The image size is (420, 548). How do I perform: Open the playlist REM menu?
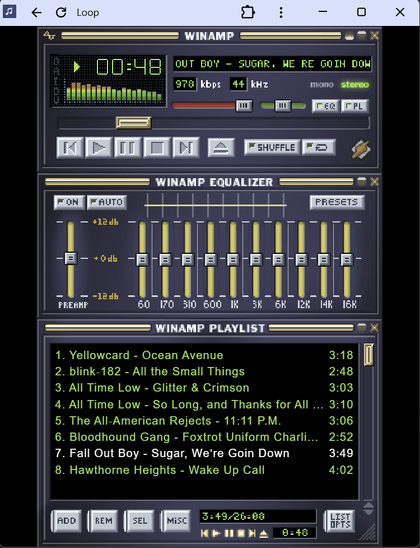[x=103, y=521]
